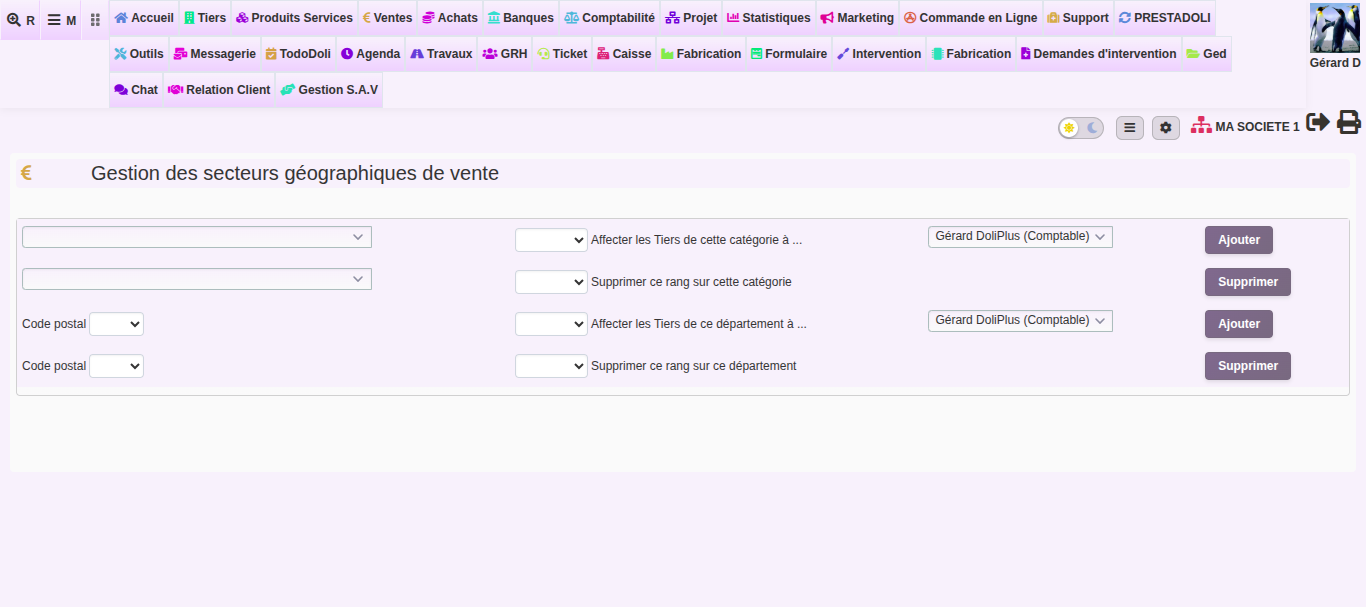Click the MA SOCIETE 1 organization icon
This screenshot has width=1366, height=607.
click(x=1201, y=126)
